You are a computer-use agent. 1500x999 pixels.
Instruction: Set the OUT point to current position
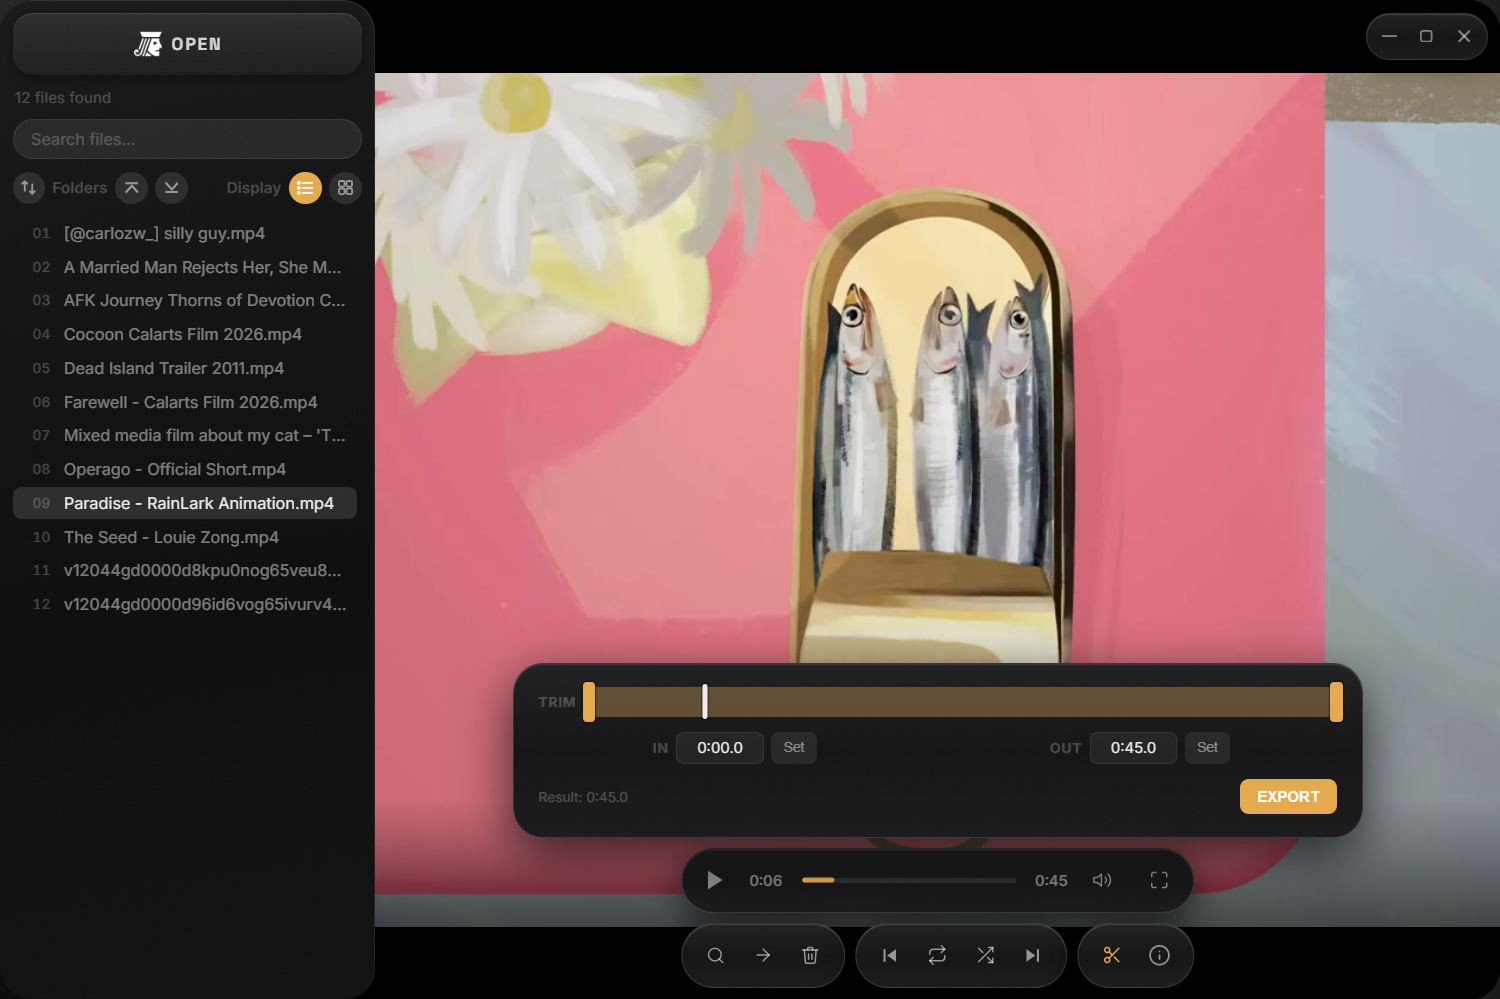[x=1208, y=748]
